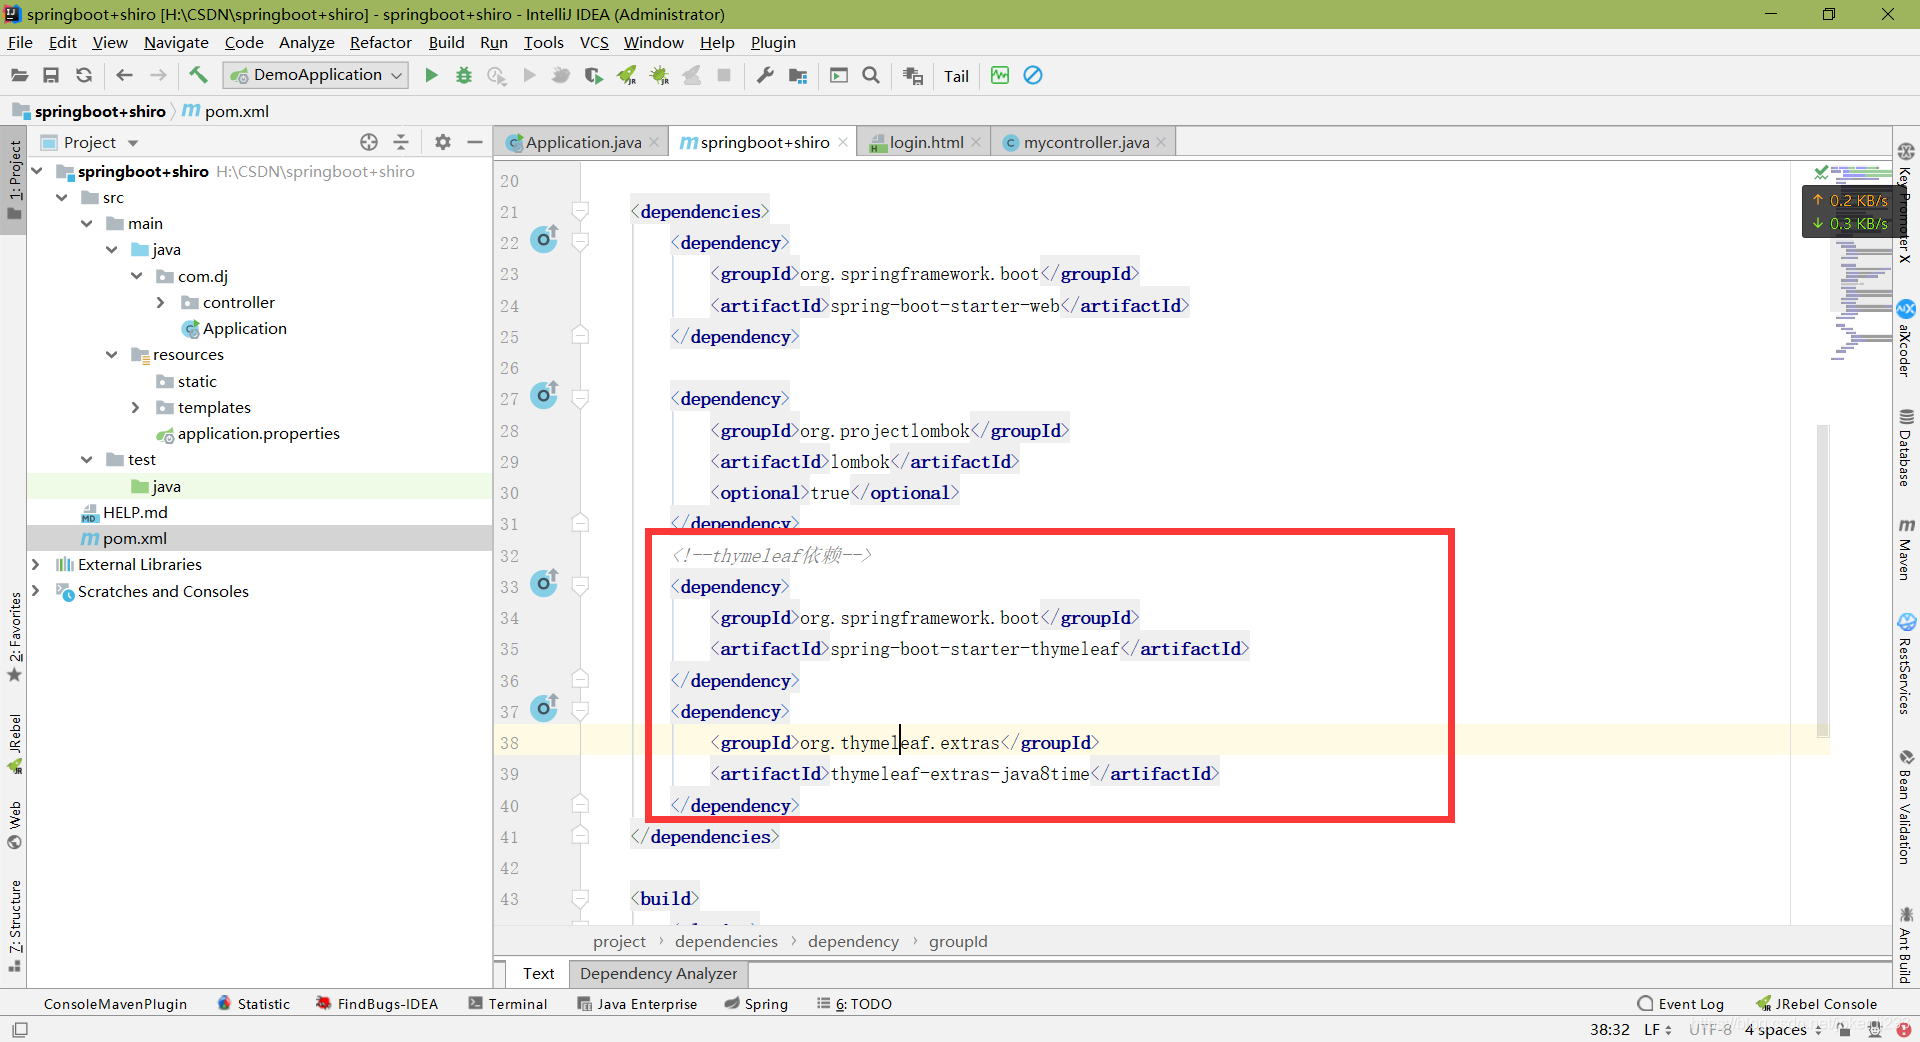Viewport: 1920px width, 1042px height.
Task: Click the Build project hammer icon
Action: 198,75
